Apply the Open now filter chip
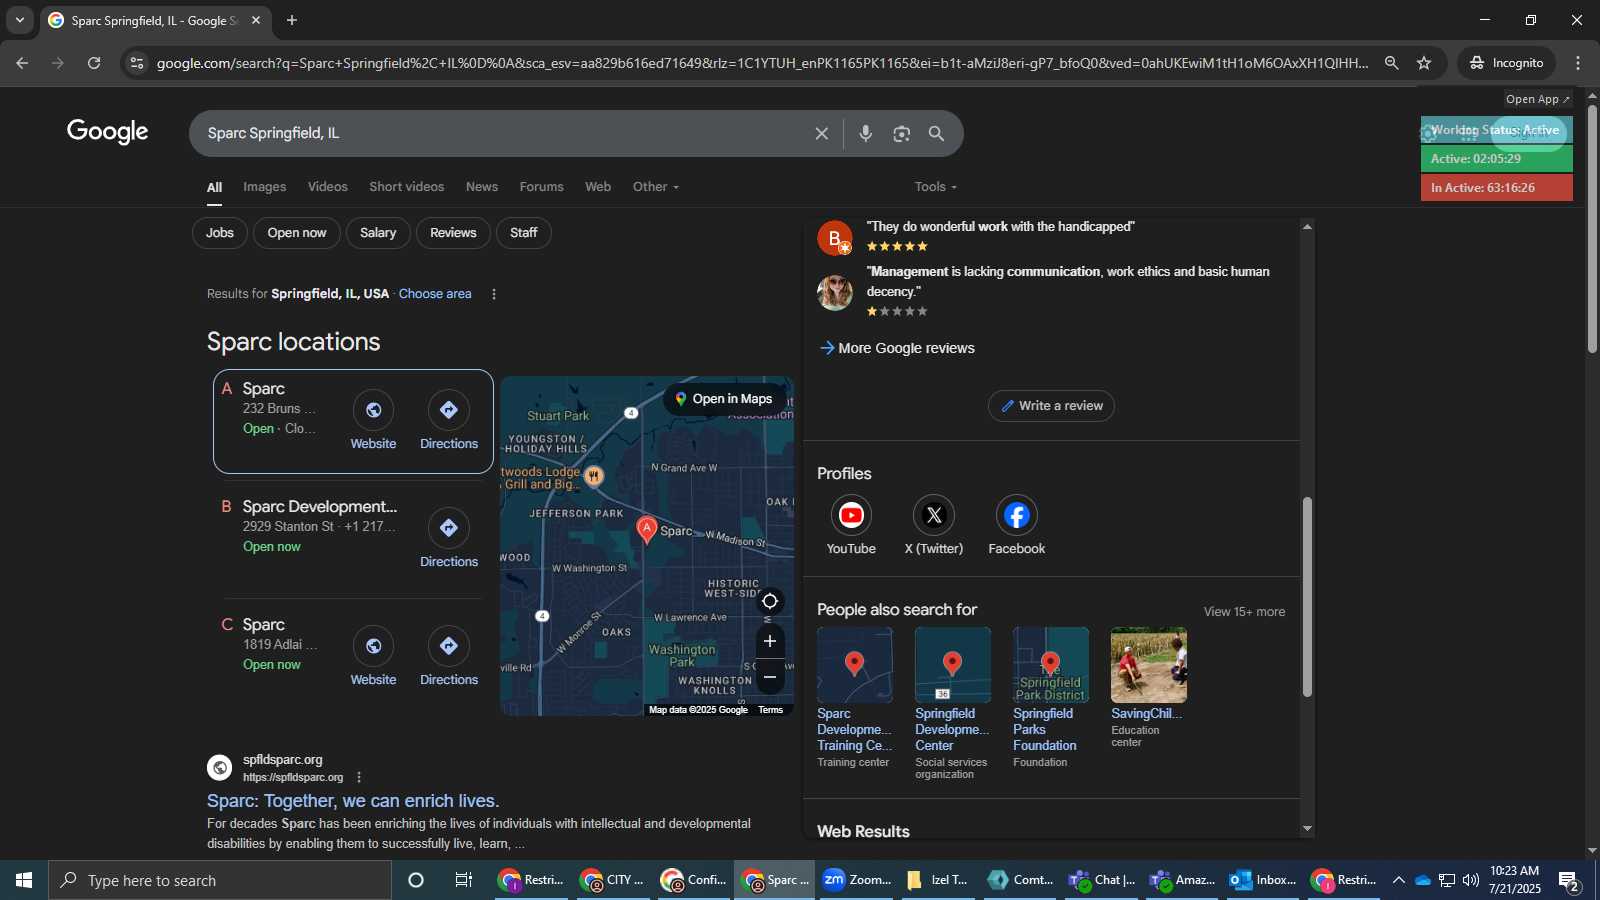Screen dimensions: 1600x900 click(x=297, y=233)
